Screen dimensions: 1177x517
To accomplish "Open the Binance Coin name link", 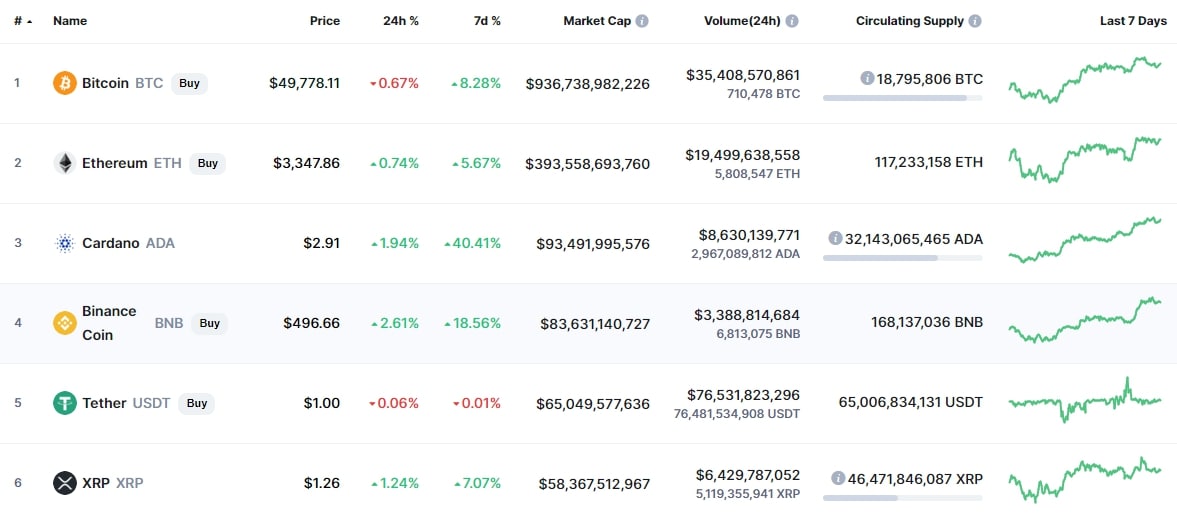I will (x=109, y=323).
